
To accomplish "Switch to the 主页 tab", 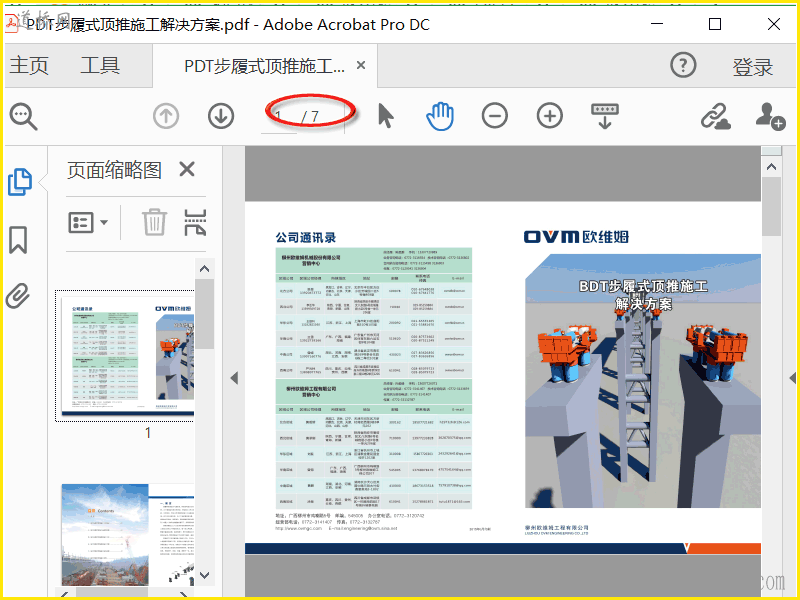I will (x=29, y=65).
